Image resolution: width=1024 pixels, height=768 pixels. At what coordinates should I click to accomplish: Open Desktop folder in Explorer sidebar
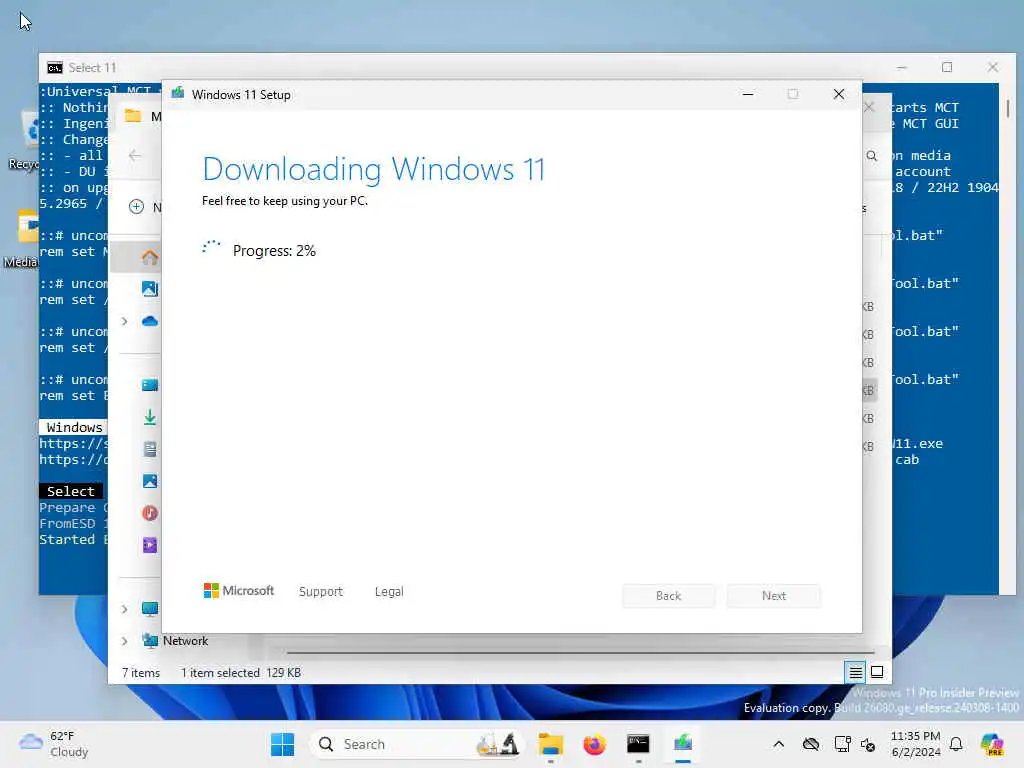[x=150, y=385]
